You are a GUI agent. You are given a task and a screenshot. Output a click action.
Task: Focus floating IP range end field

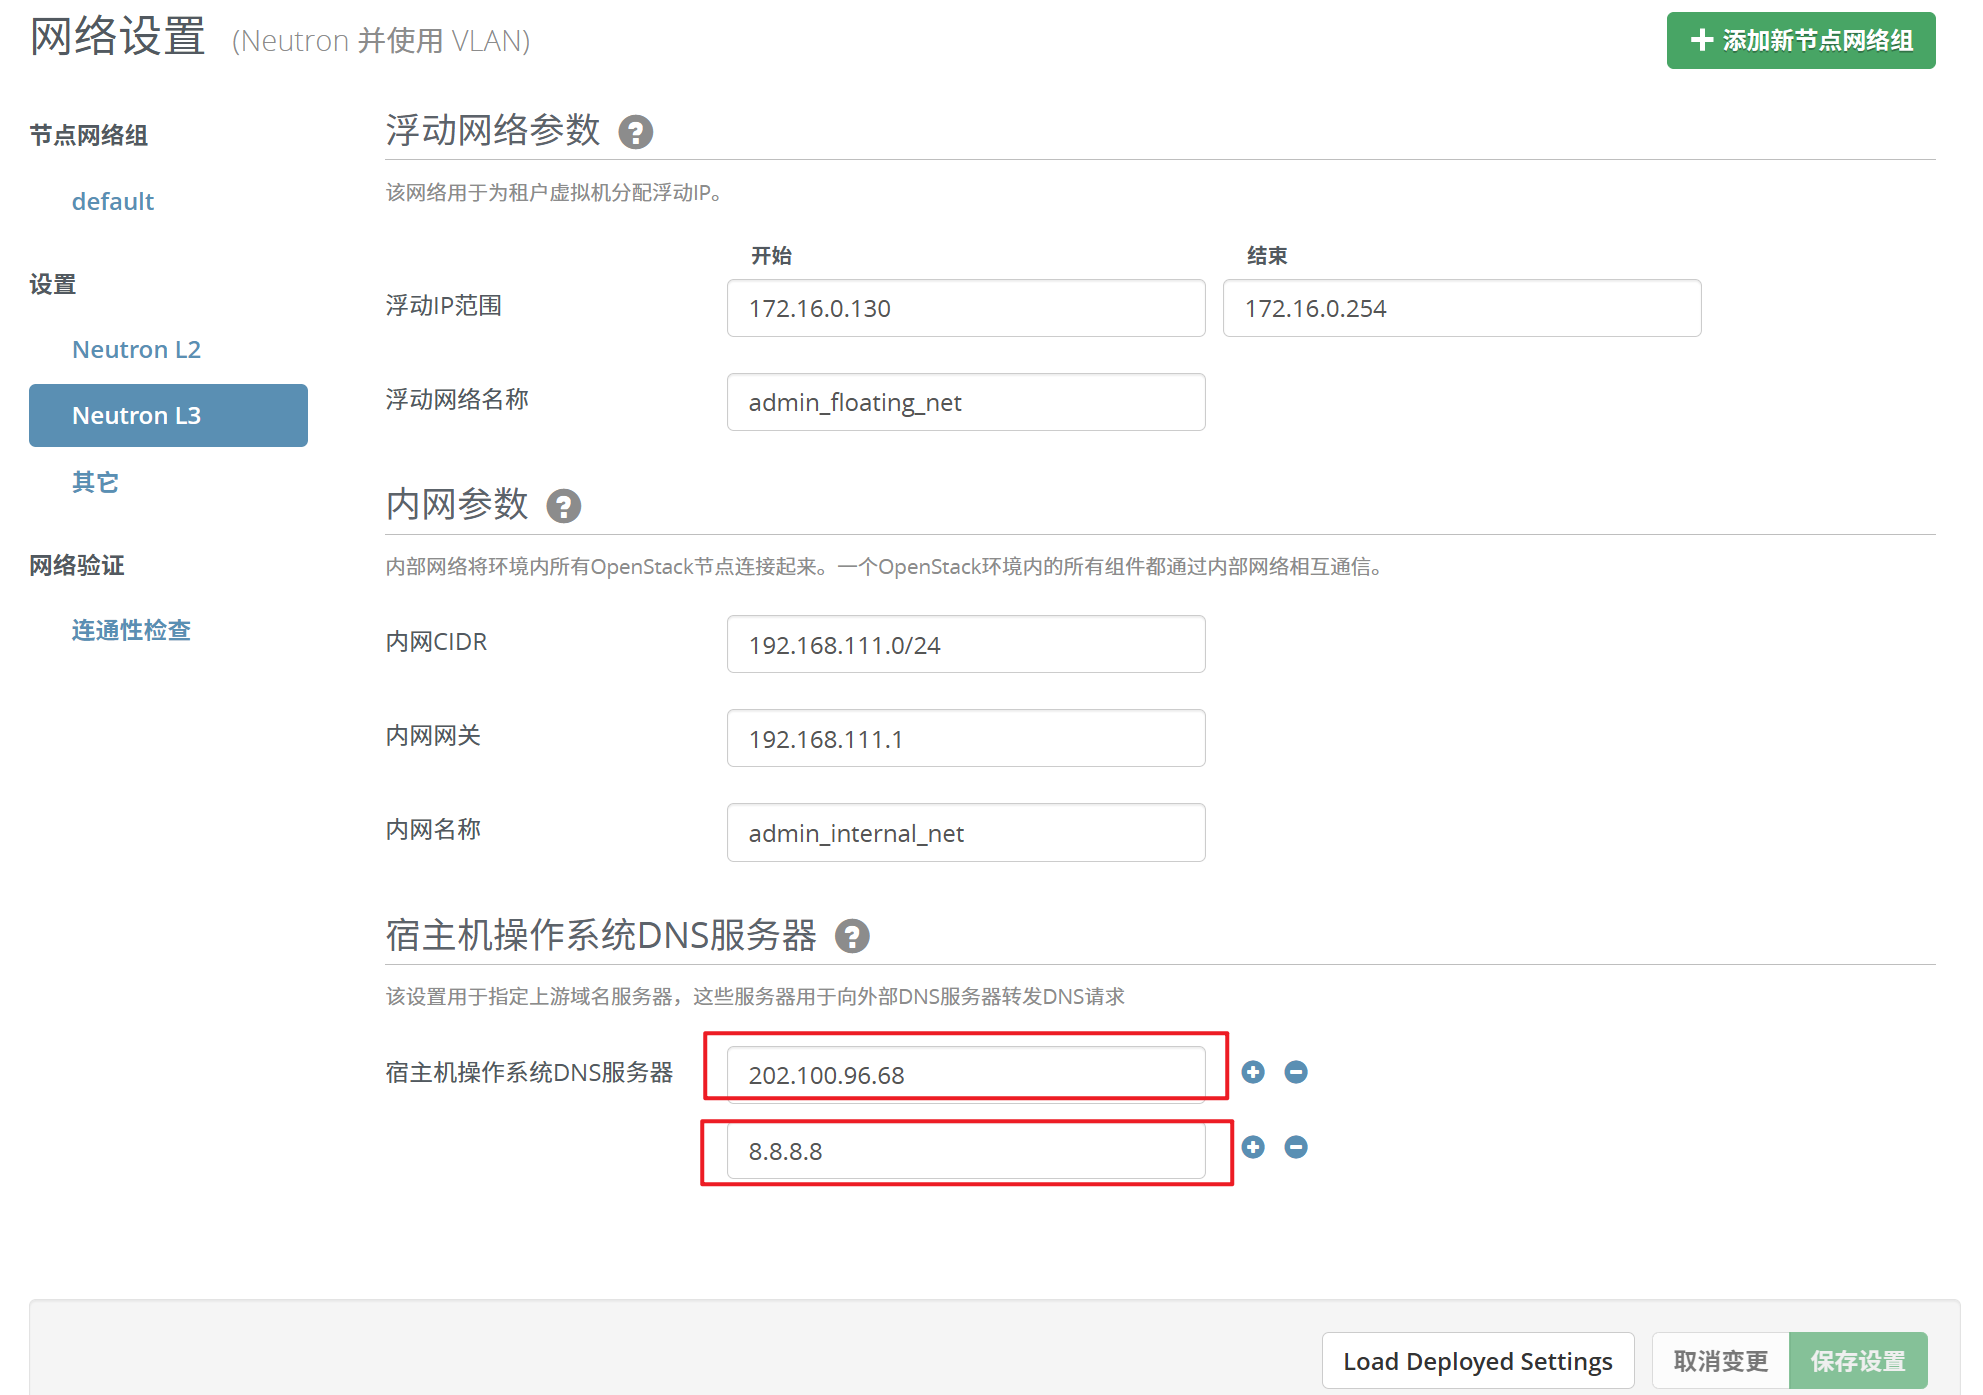pos(1461,308)
